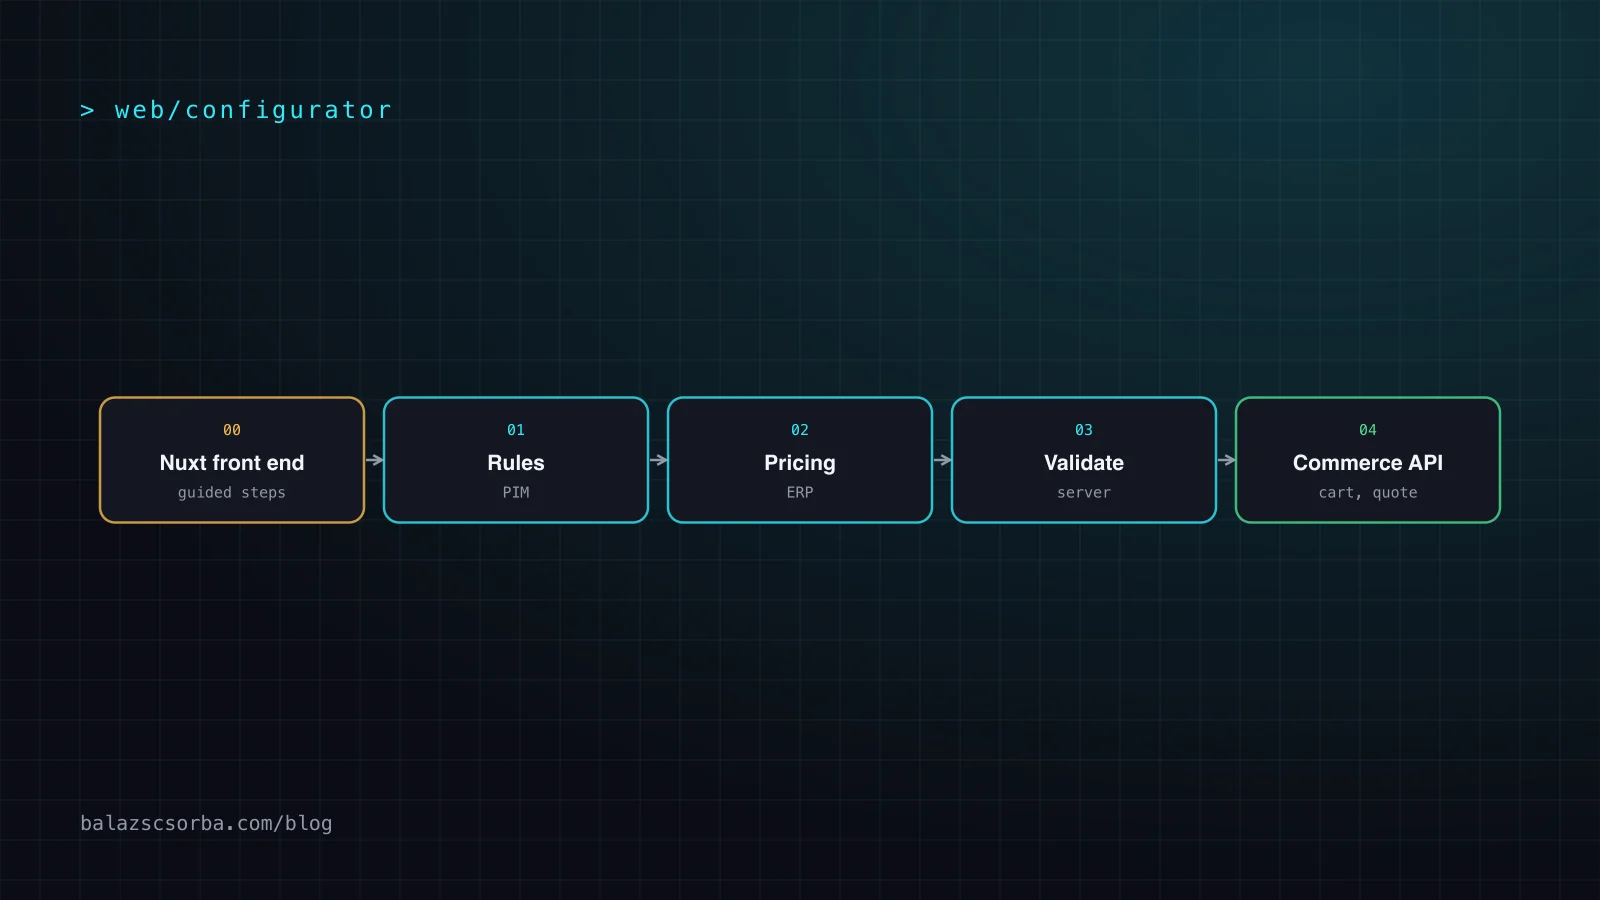1600x900 pixels.
Task: Click the arrow between Validate and Commerce API
Action: [x=1226, y=460]
